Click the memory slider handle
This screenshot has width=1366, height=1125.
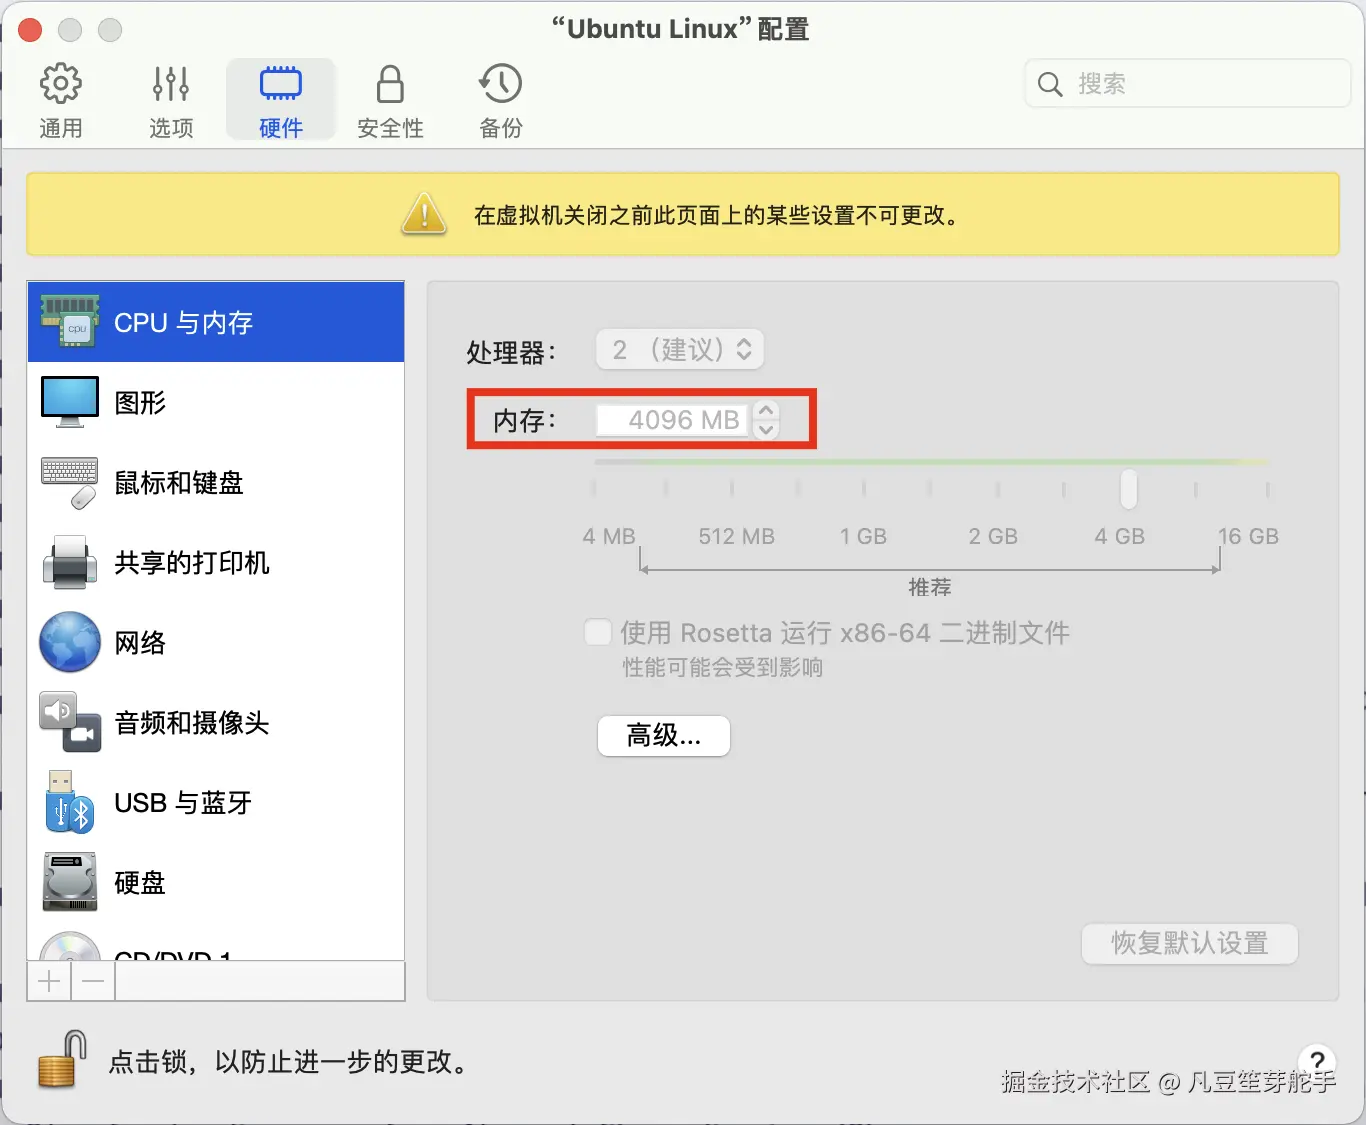pyautogui.click(x=1129, y=489)
